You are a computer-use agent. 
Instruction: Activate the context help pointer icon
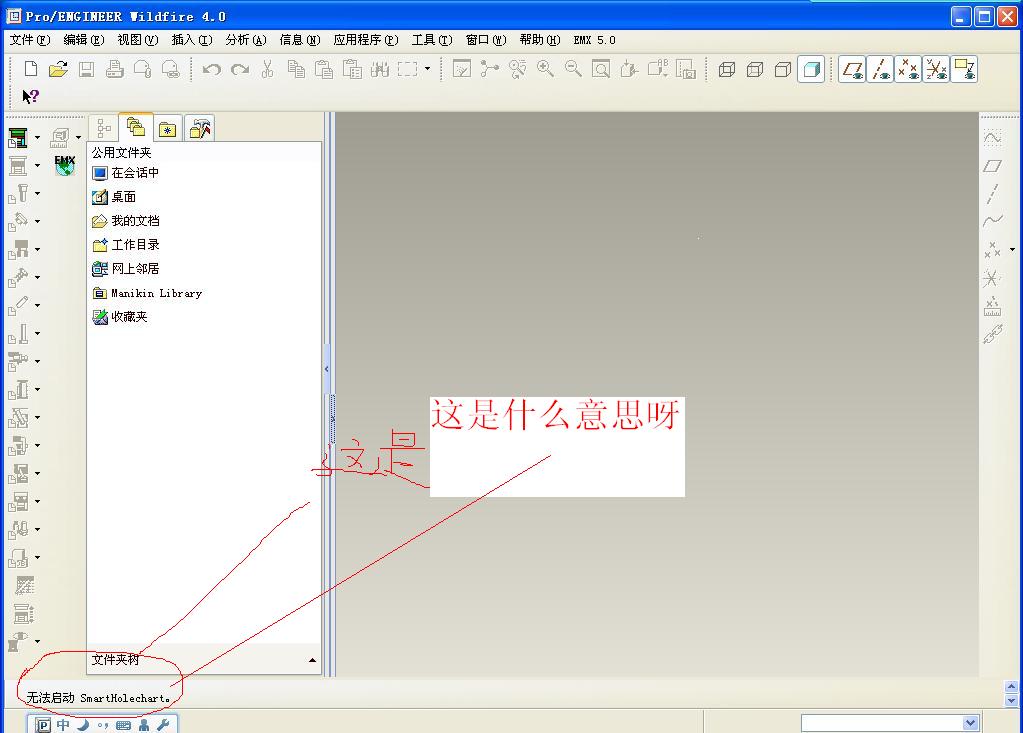coord(31,97)
